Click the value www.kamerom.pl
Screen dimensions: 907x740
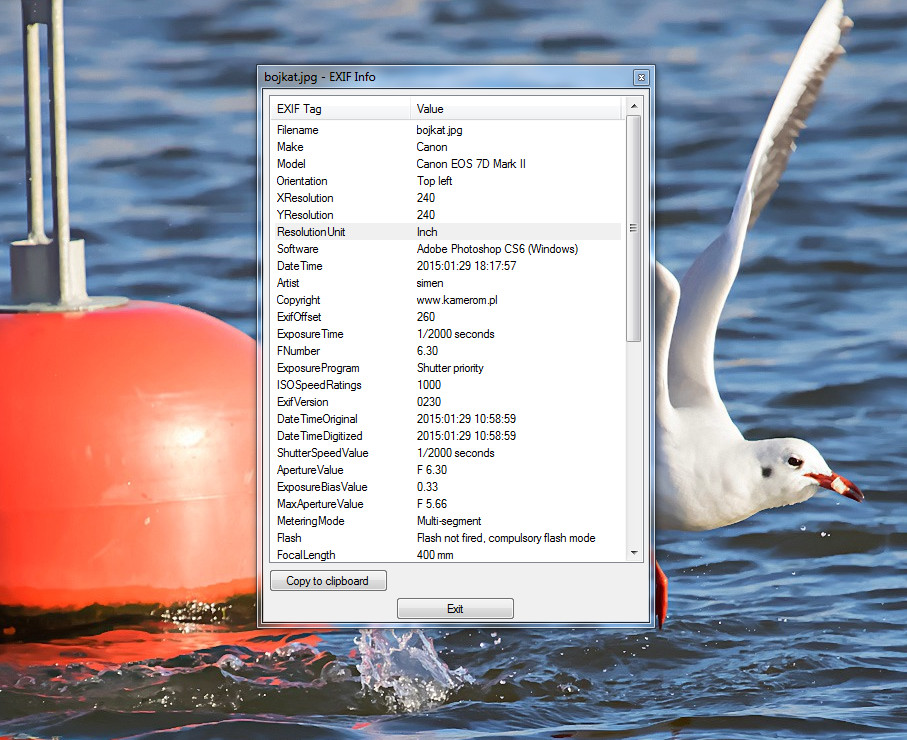[x=457, y=300]
